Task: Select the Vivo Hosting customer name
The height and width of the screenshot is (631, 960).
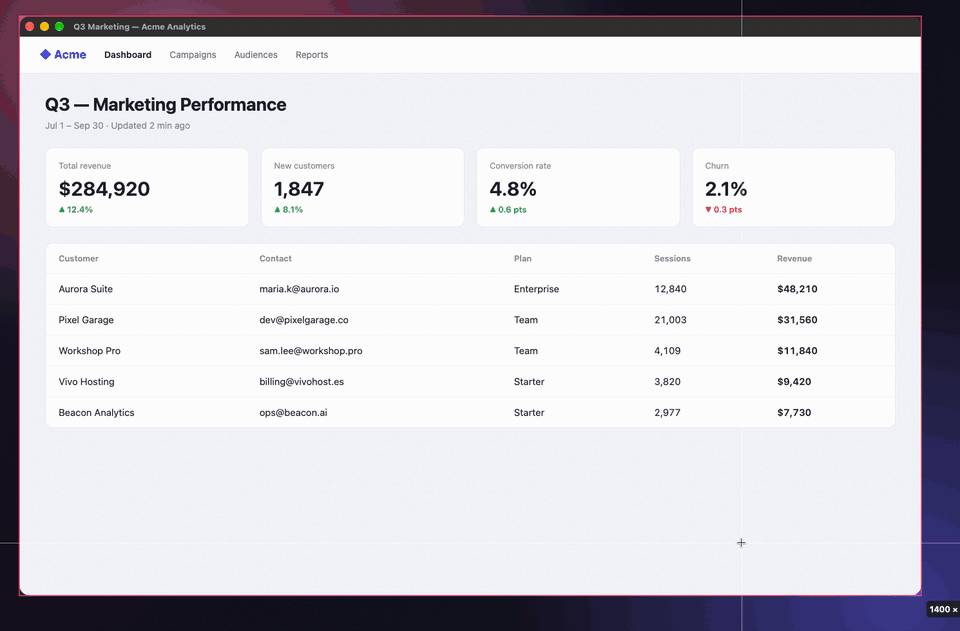Action: (86, 382)
